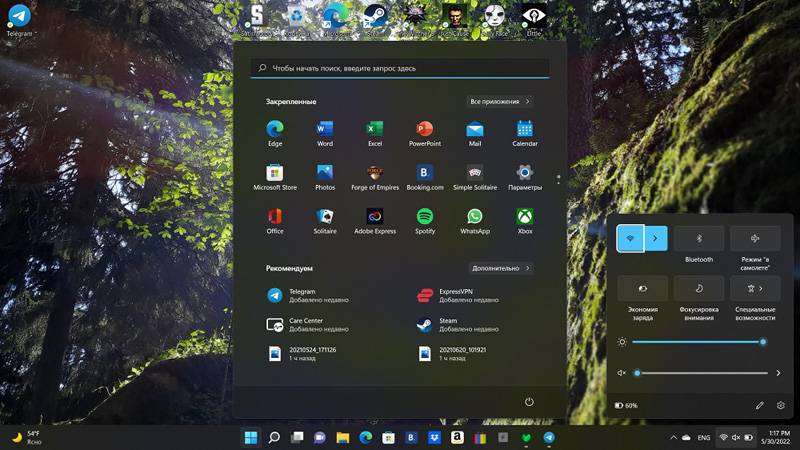Open WhatsApp pinned app
This screenshot has width=800, height=450.
474,221
